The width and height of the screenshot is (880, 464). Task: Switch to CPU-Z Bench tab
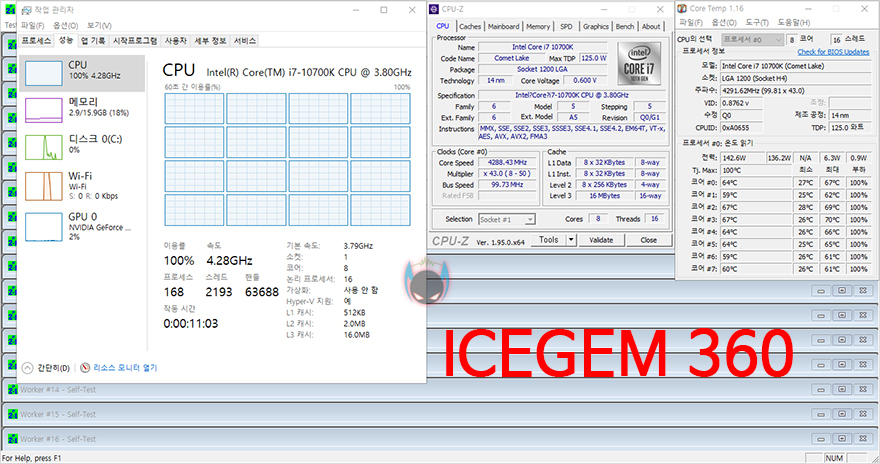625,26
